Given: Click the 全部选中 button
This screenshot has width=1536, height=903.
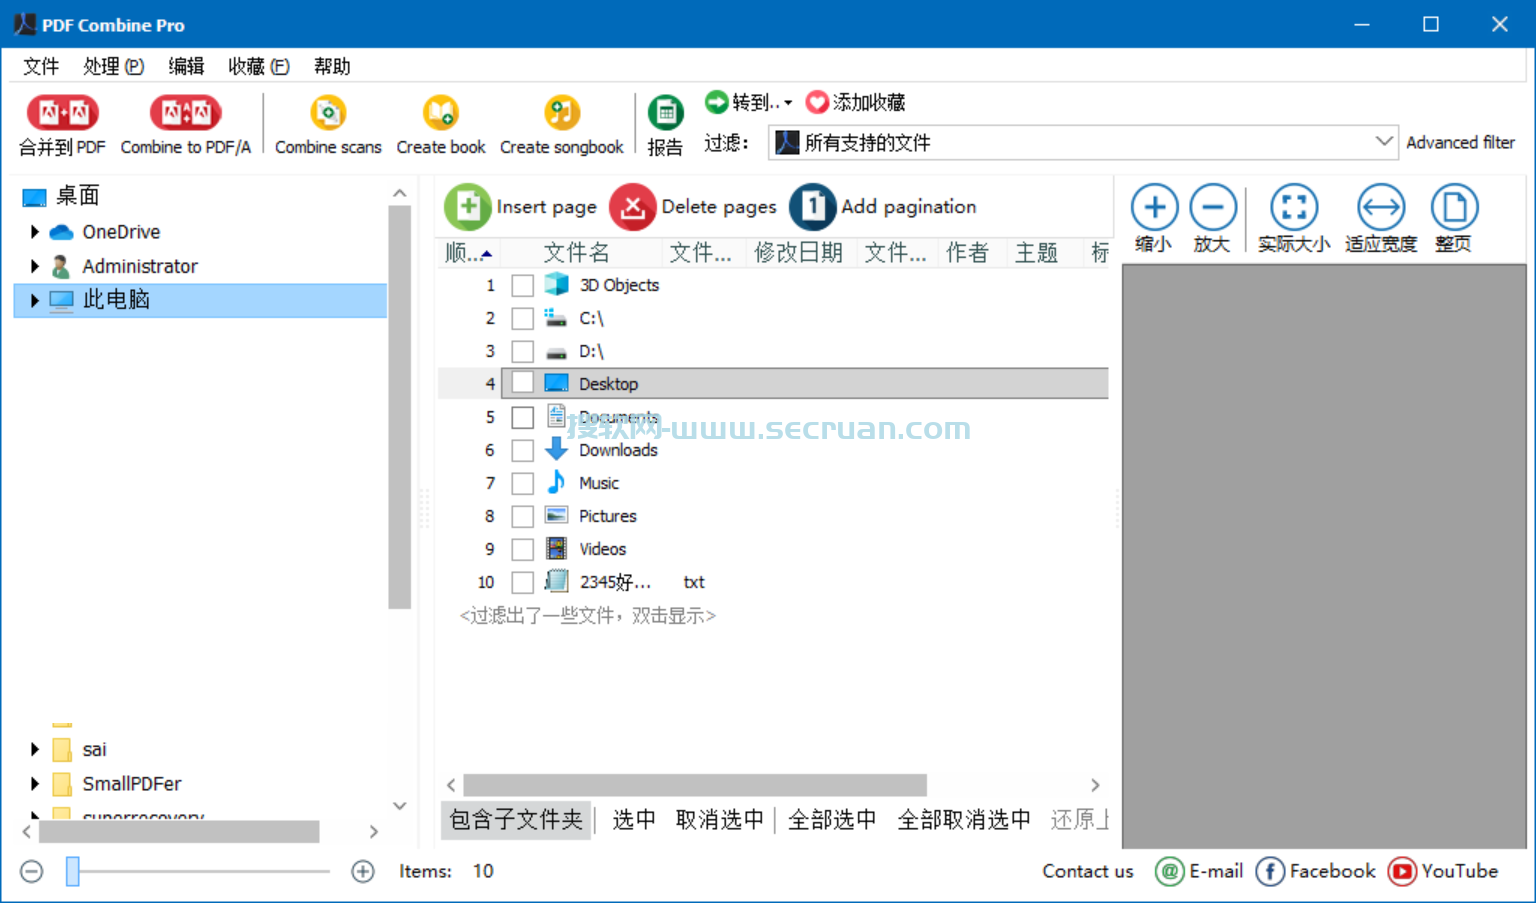Looking at the screenshot, I should [x=832, y=820].
